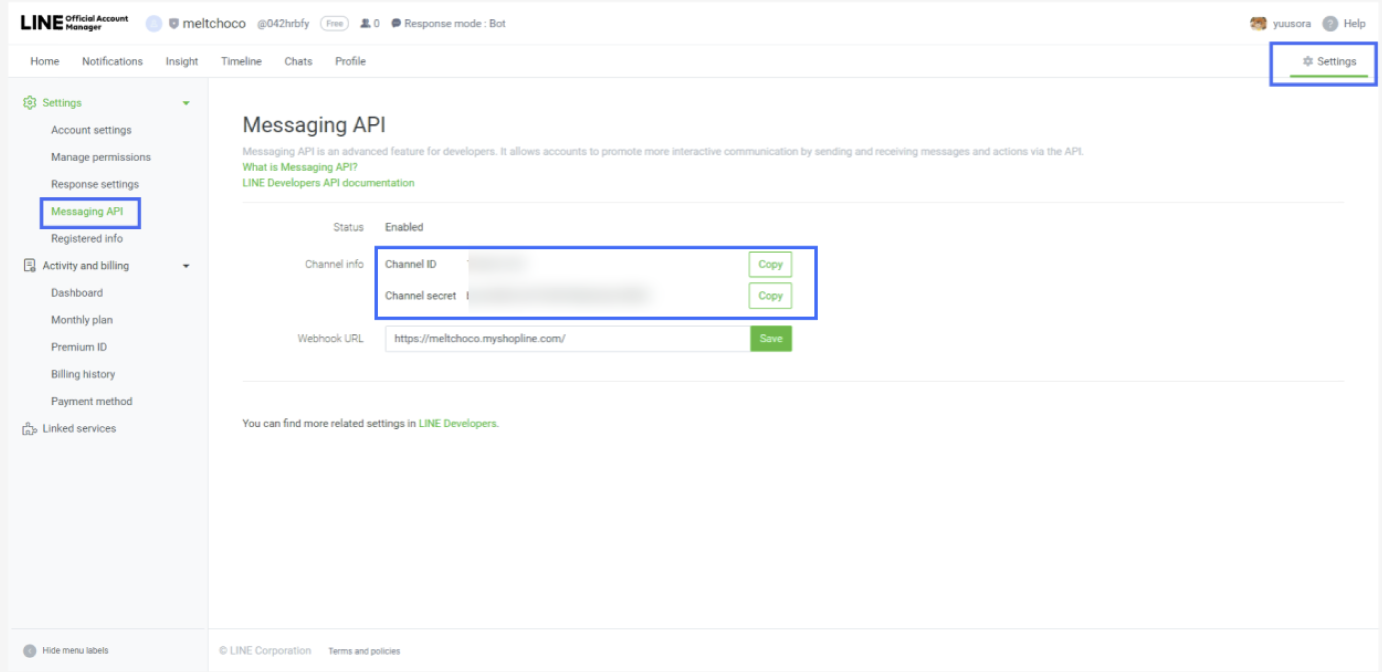This screenshot has width=1382, height=672.
Task: Copy the Channel secret
Action: [x=770, y=296]
